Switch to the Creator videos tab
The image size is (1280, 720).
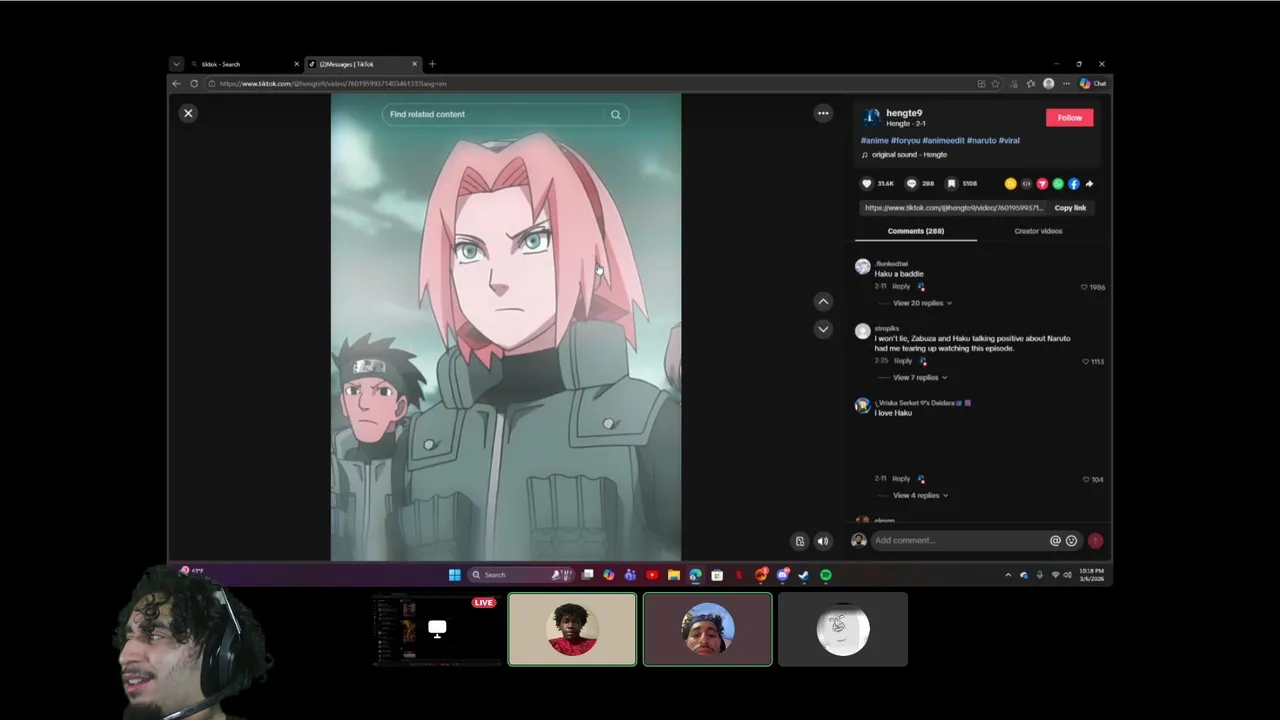[1038, 231]
